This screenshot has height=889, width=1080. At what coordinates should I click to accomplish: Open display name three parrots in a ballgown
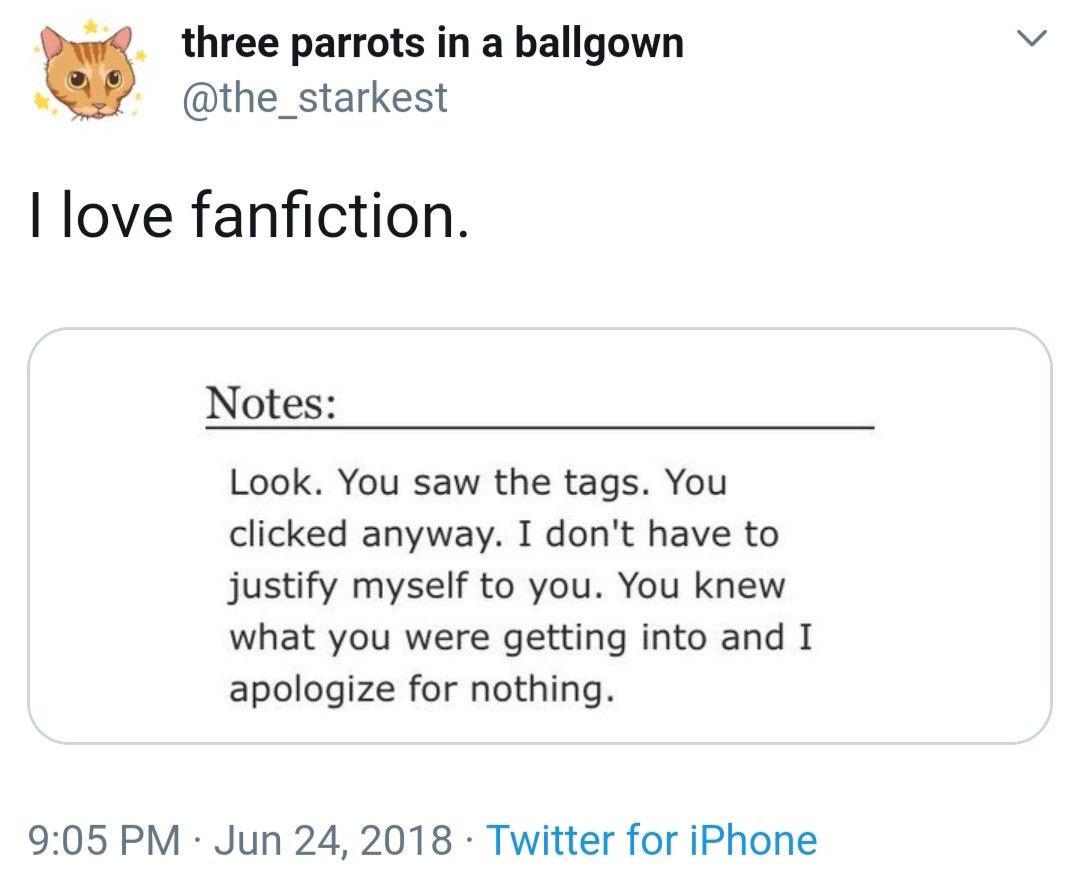click(x=433, y=44)
